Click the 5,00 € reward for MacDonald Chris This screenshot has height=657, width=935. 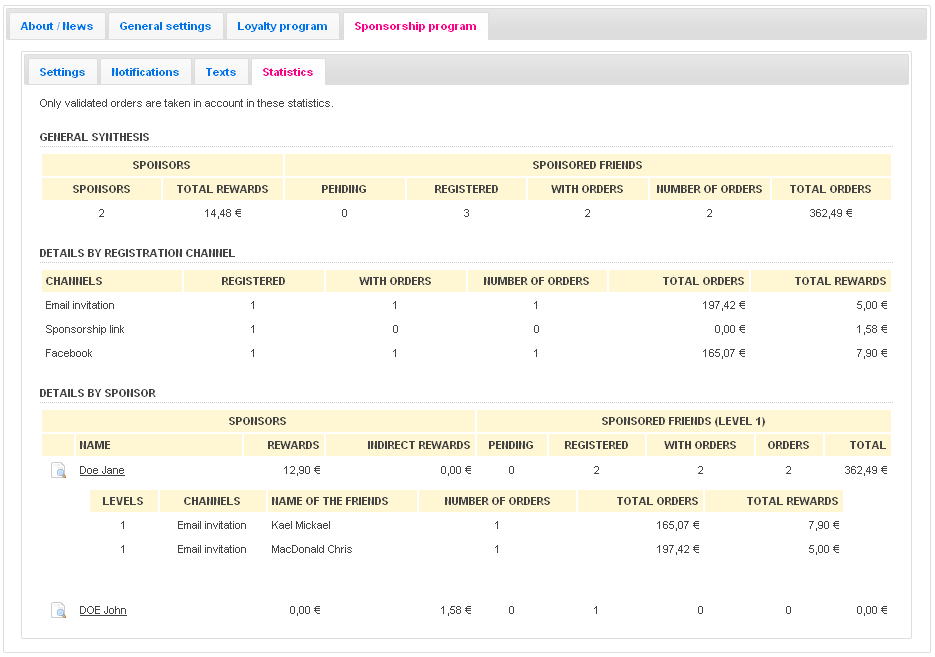click(823, 549)
